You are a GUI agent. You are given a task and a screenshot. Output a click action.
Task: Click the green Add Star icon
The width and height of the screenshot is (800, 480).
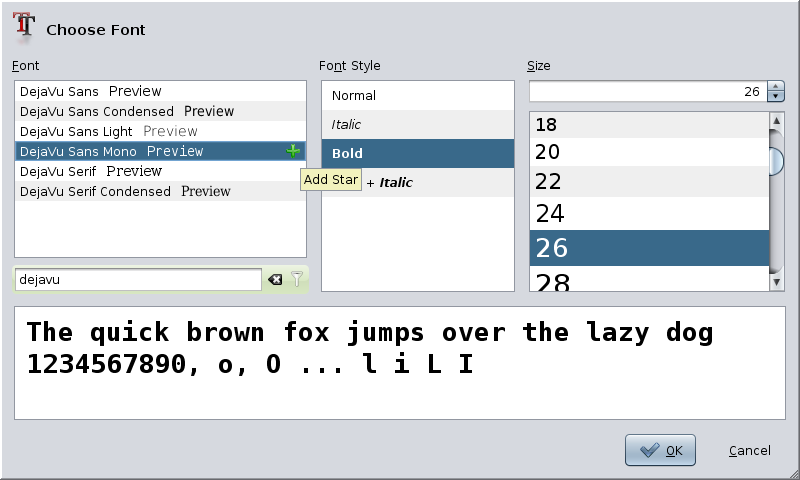coord(293,151)
